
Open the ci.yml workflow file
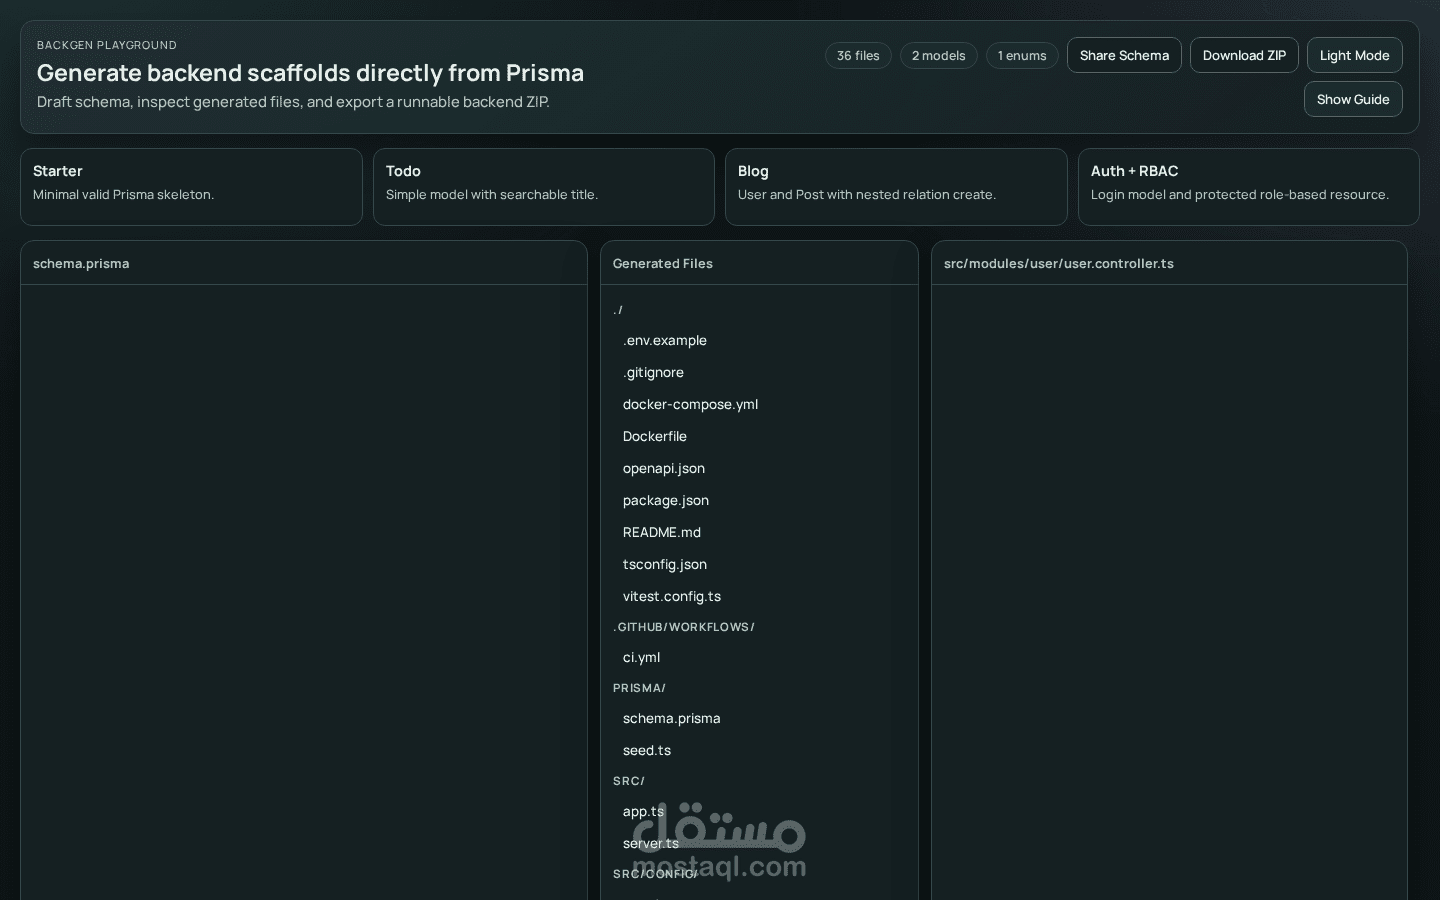(x=641, y=657)
